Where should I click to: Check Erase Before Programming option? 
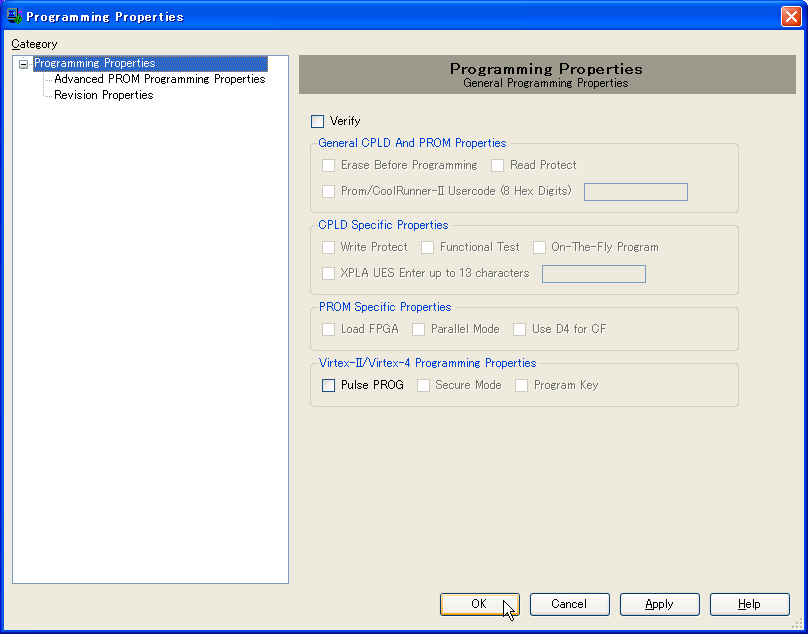click(329, 166)
